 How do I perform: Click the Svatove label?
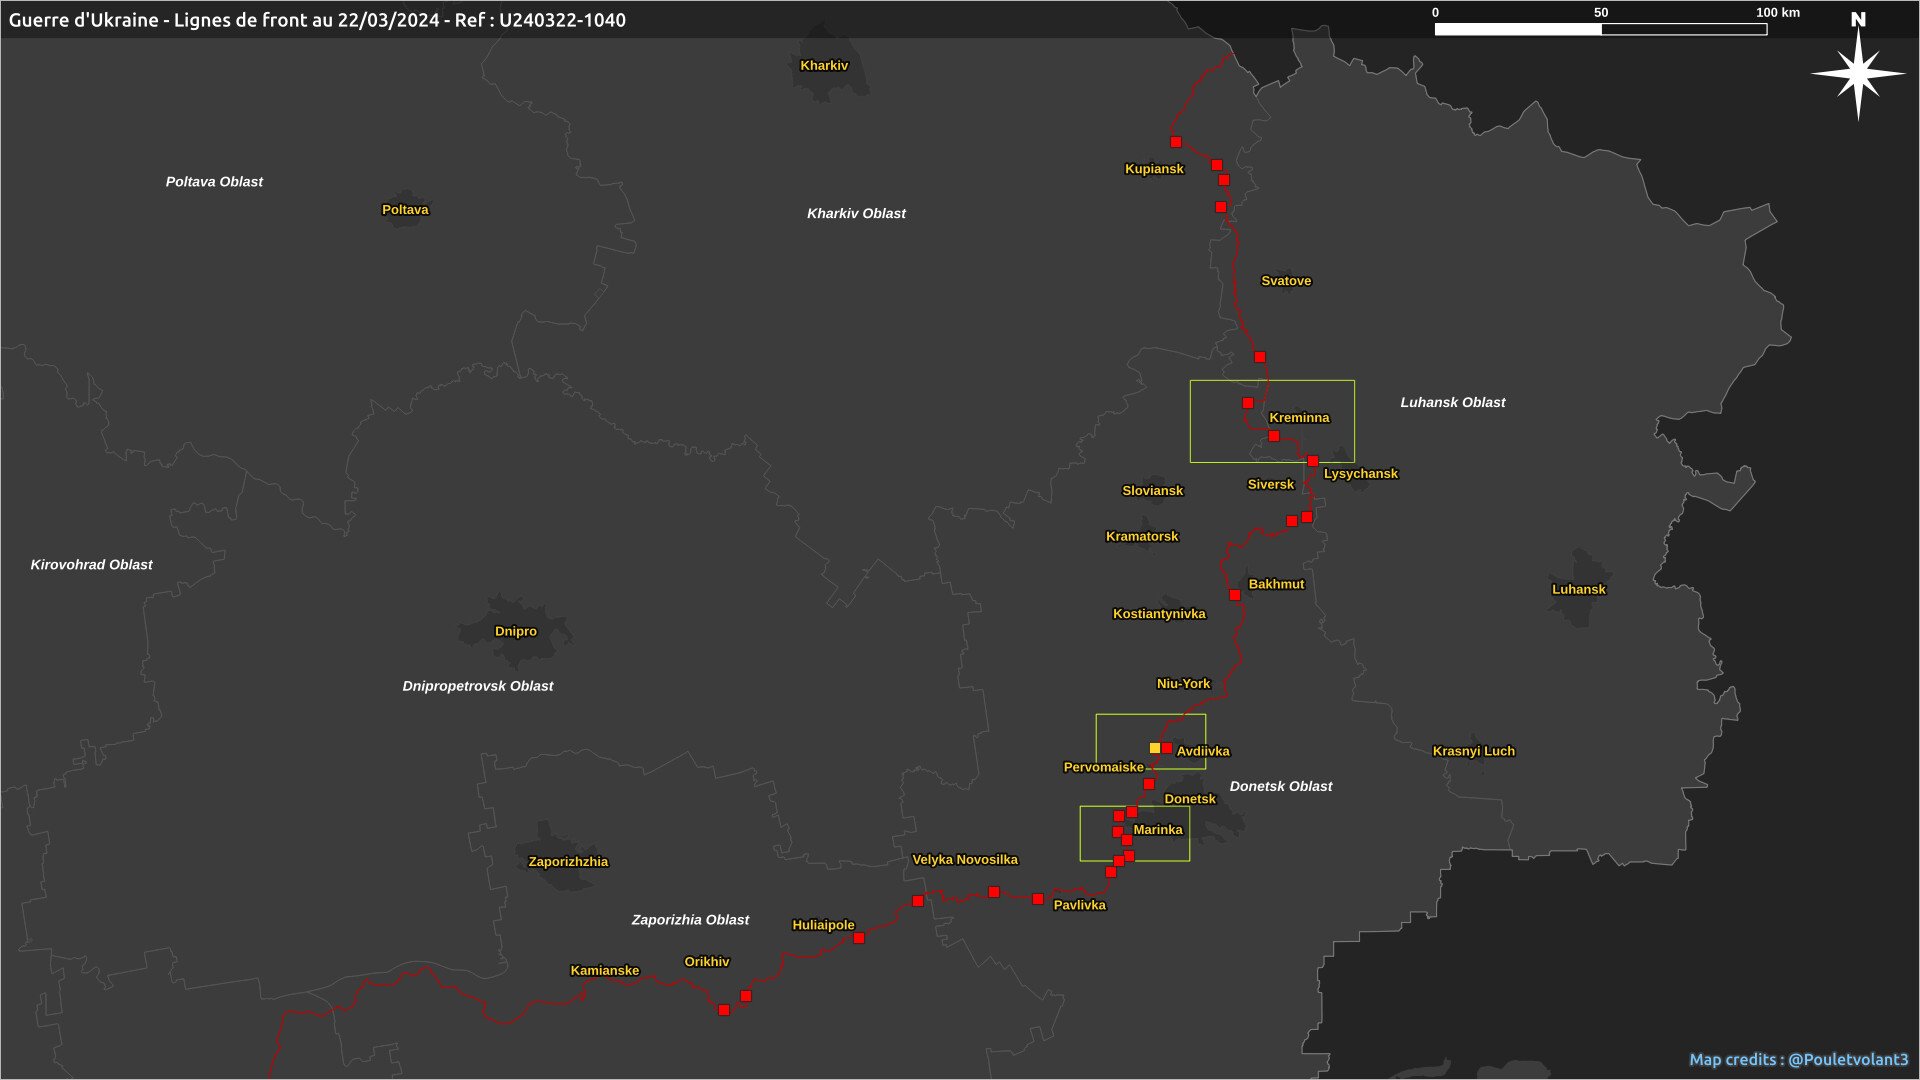[1286, 281]
